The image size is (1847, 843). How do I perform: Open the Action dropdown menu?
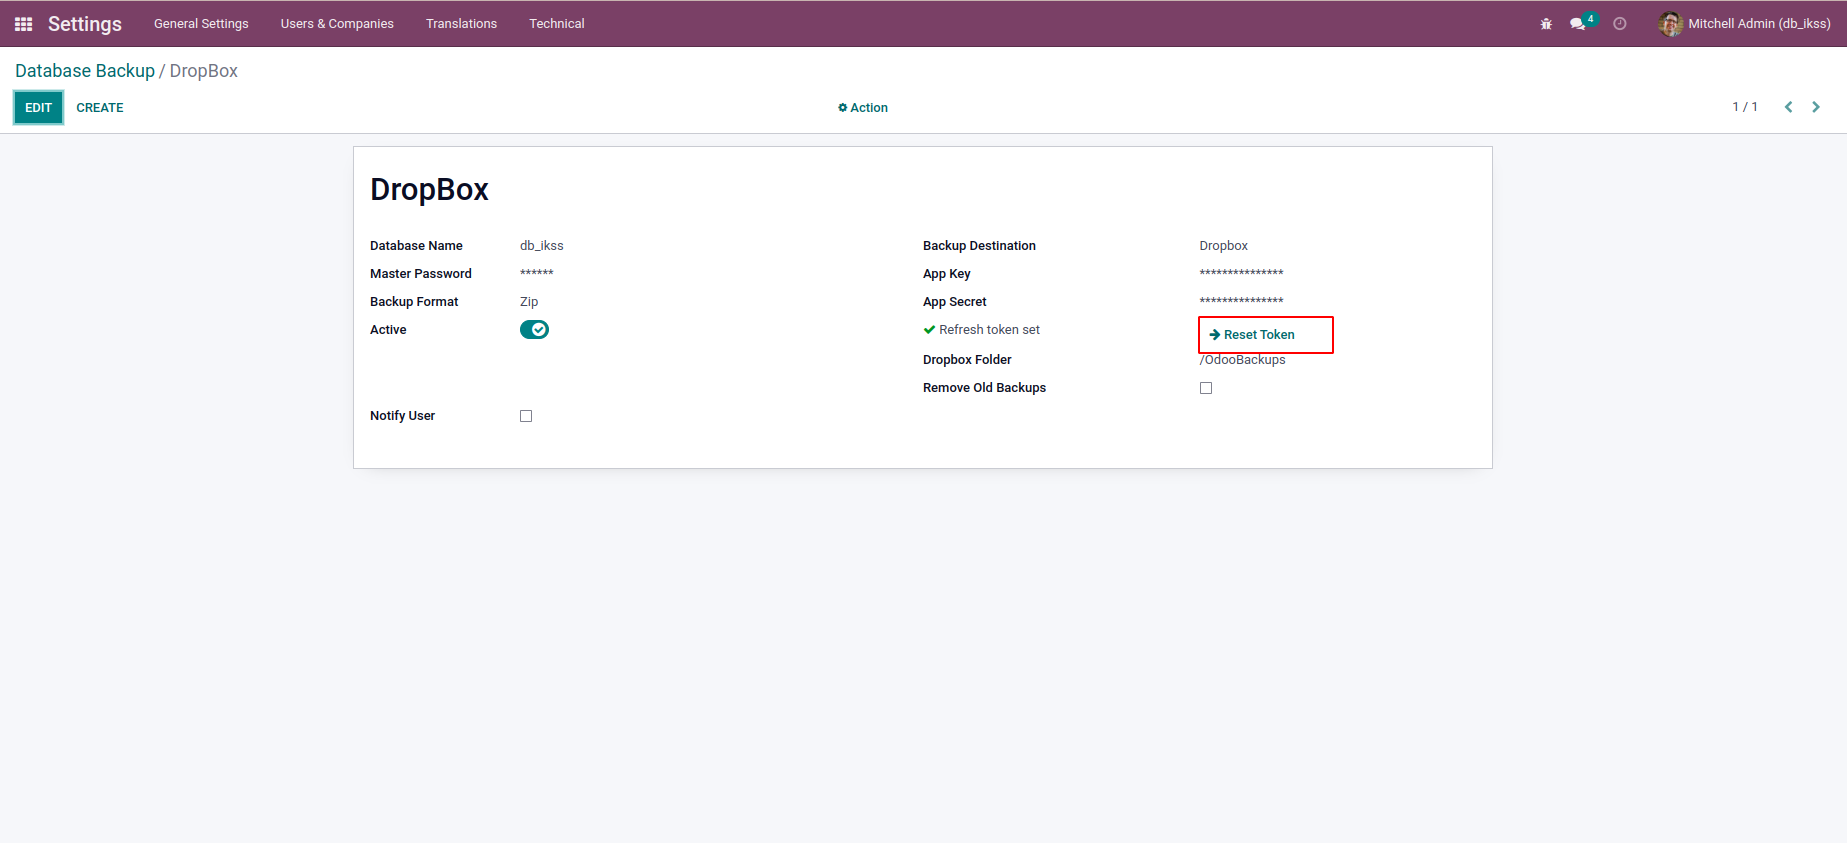[863, 108]
